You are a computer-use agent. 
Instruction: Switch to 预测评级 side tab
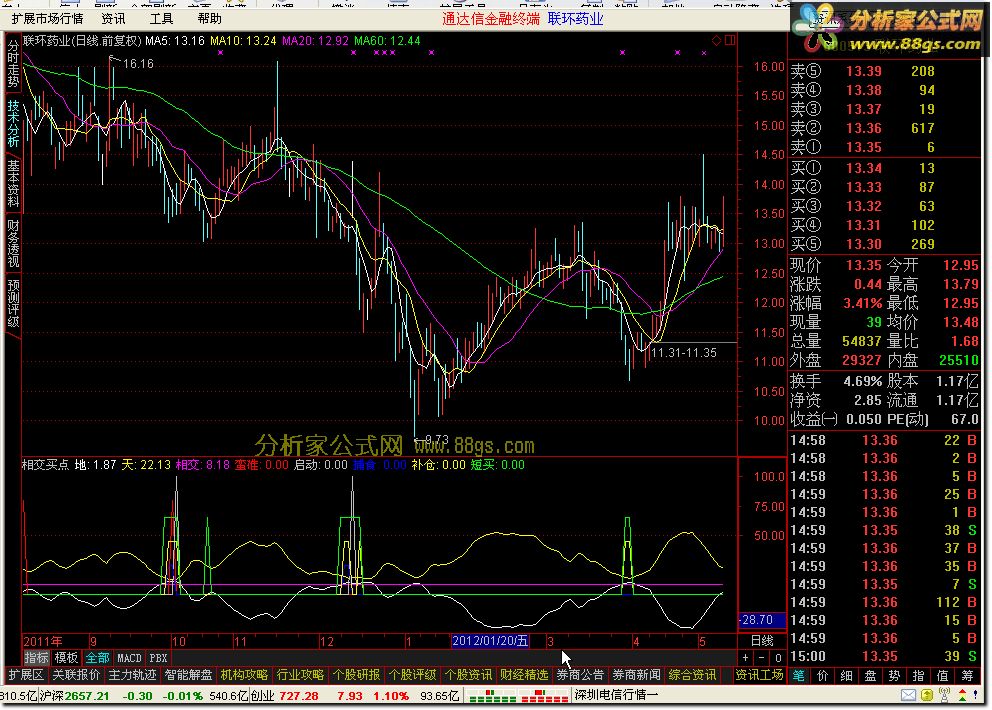tap(13, 303)
